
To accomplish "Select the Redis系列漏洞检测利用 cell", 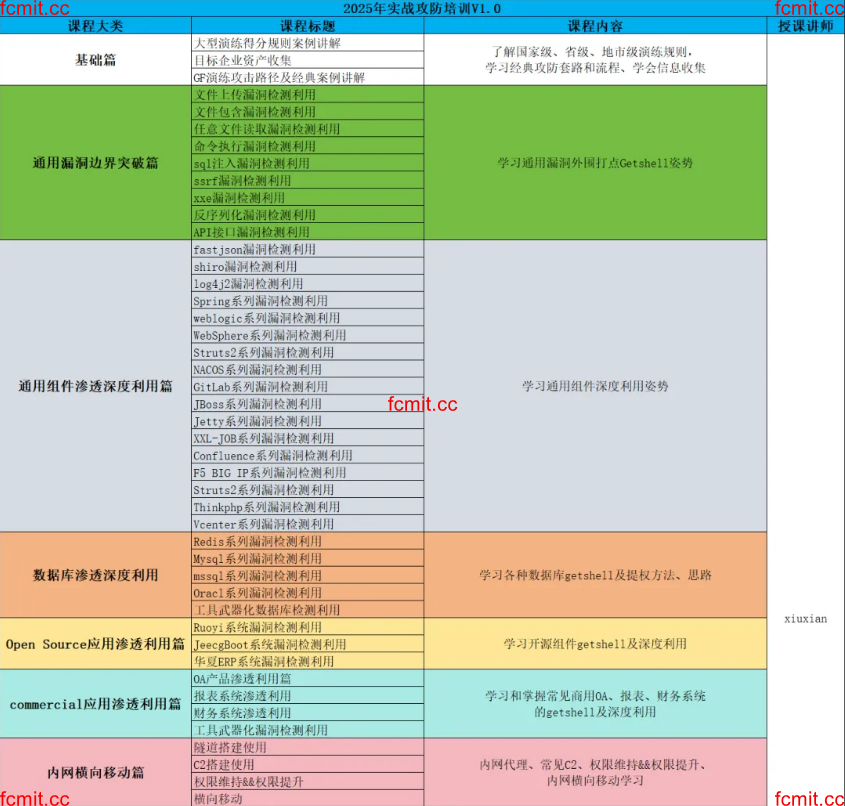I will point(307,541).
